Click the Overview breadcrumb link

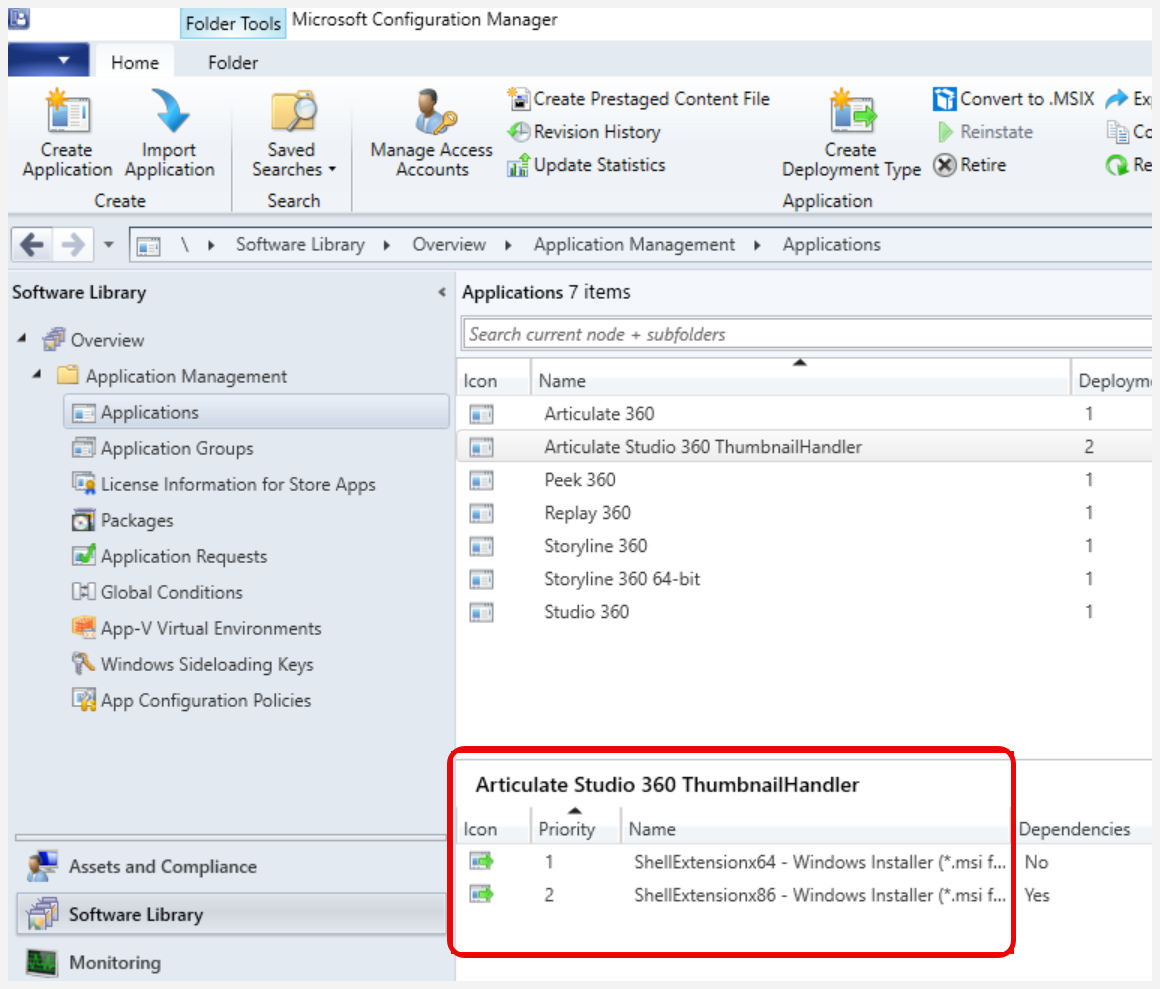pos(449,244)
